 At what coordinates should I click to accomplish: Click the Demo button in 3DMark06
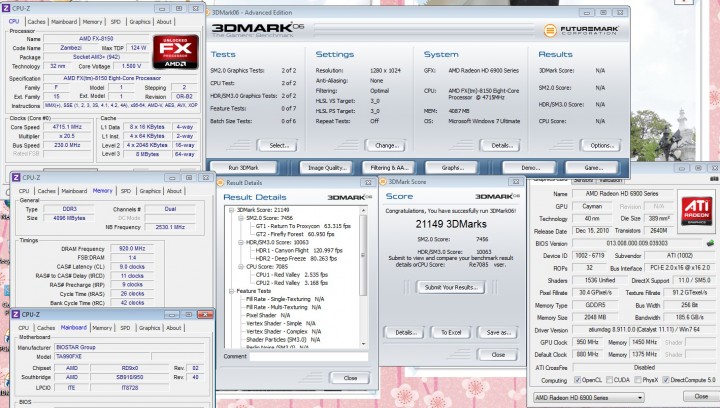click(530, 168)
